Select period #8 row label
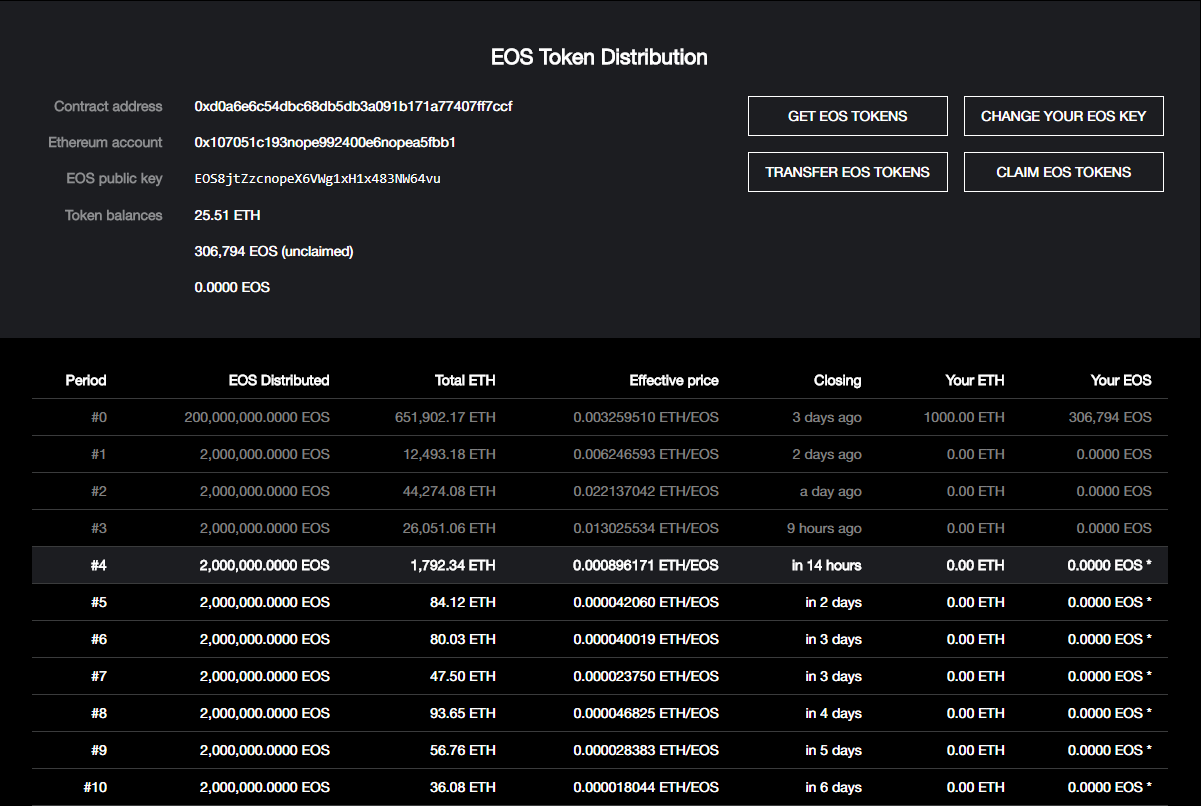1201x806 pixels. [98, 713]
